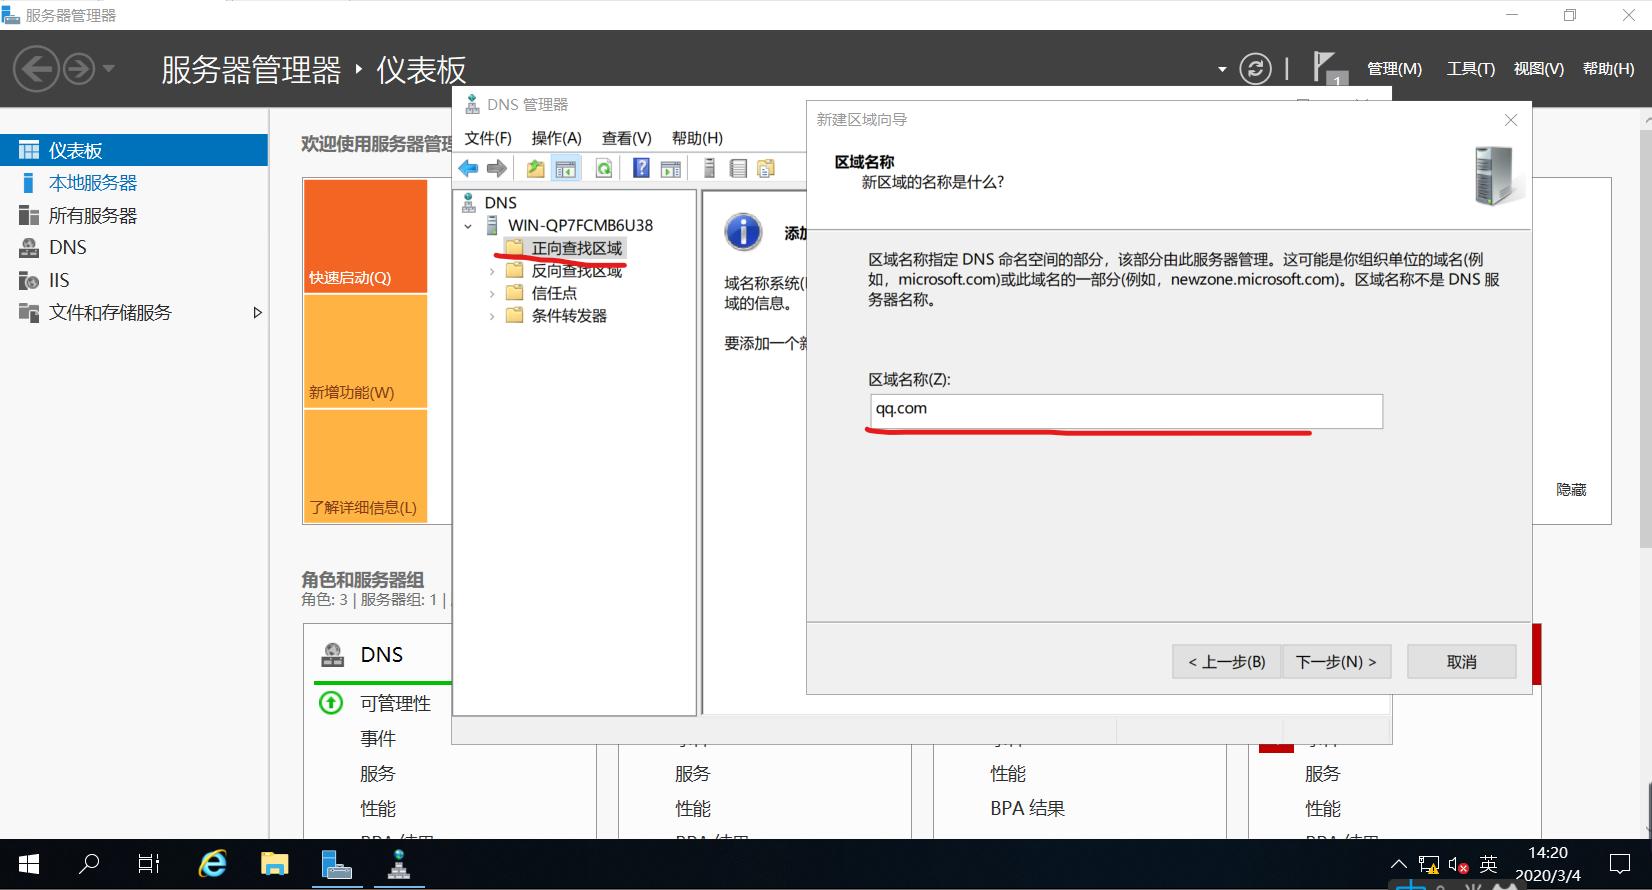Switch to Server Manager on the taskbar
1652x890 pixels.
pos(336,864)
